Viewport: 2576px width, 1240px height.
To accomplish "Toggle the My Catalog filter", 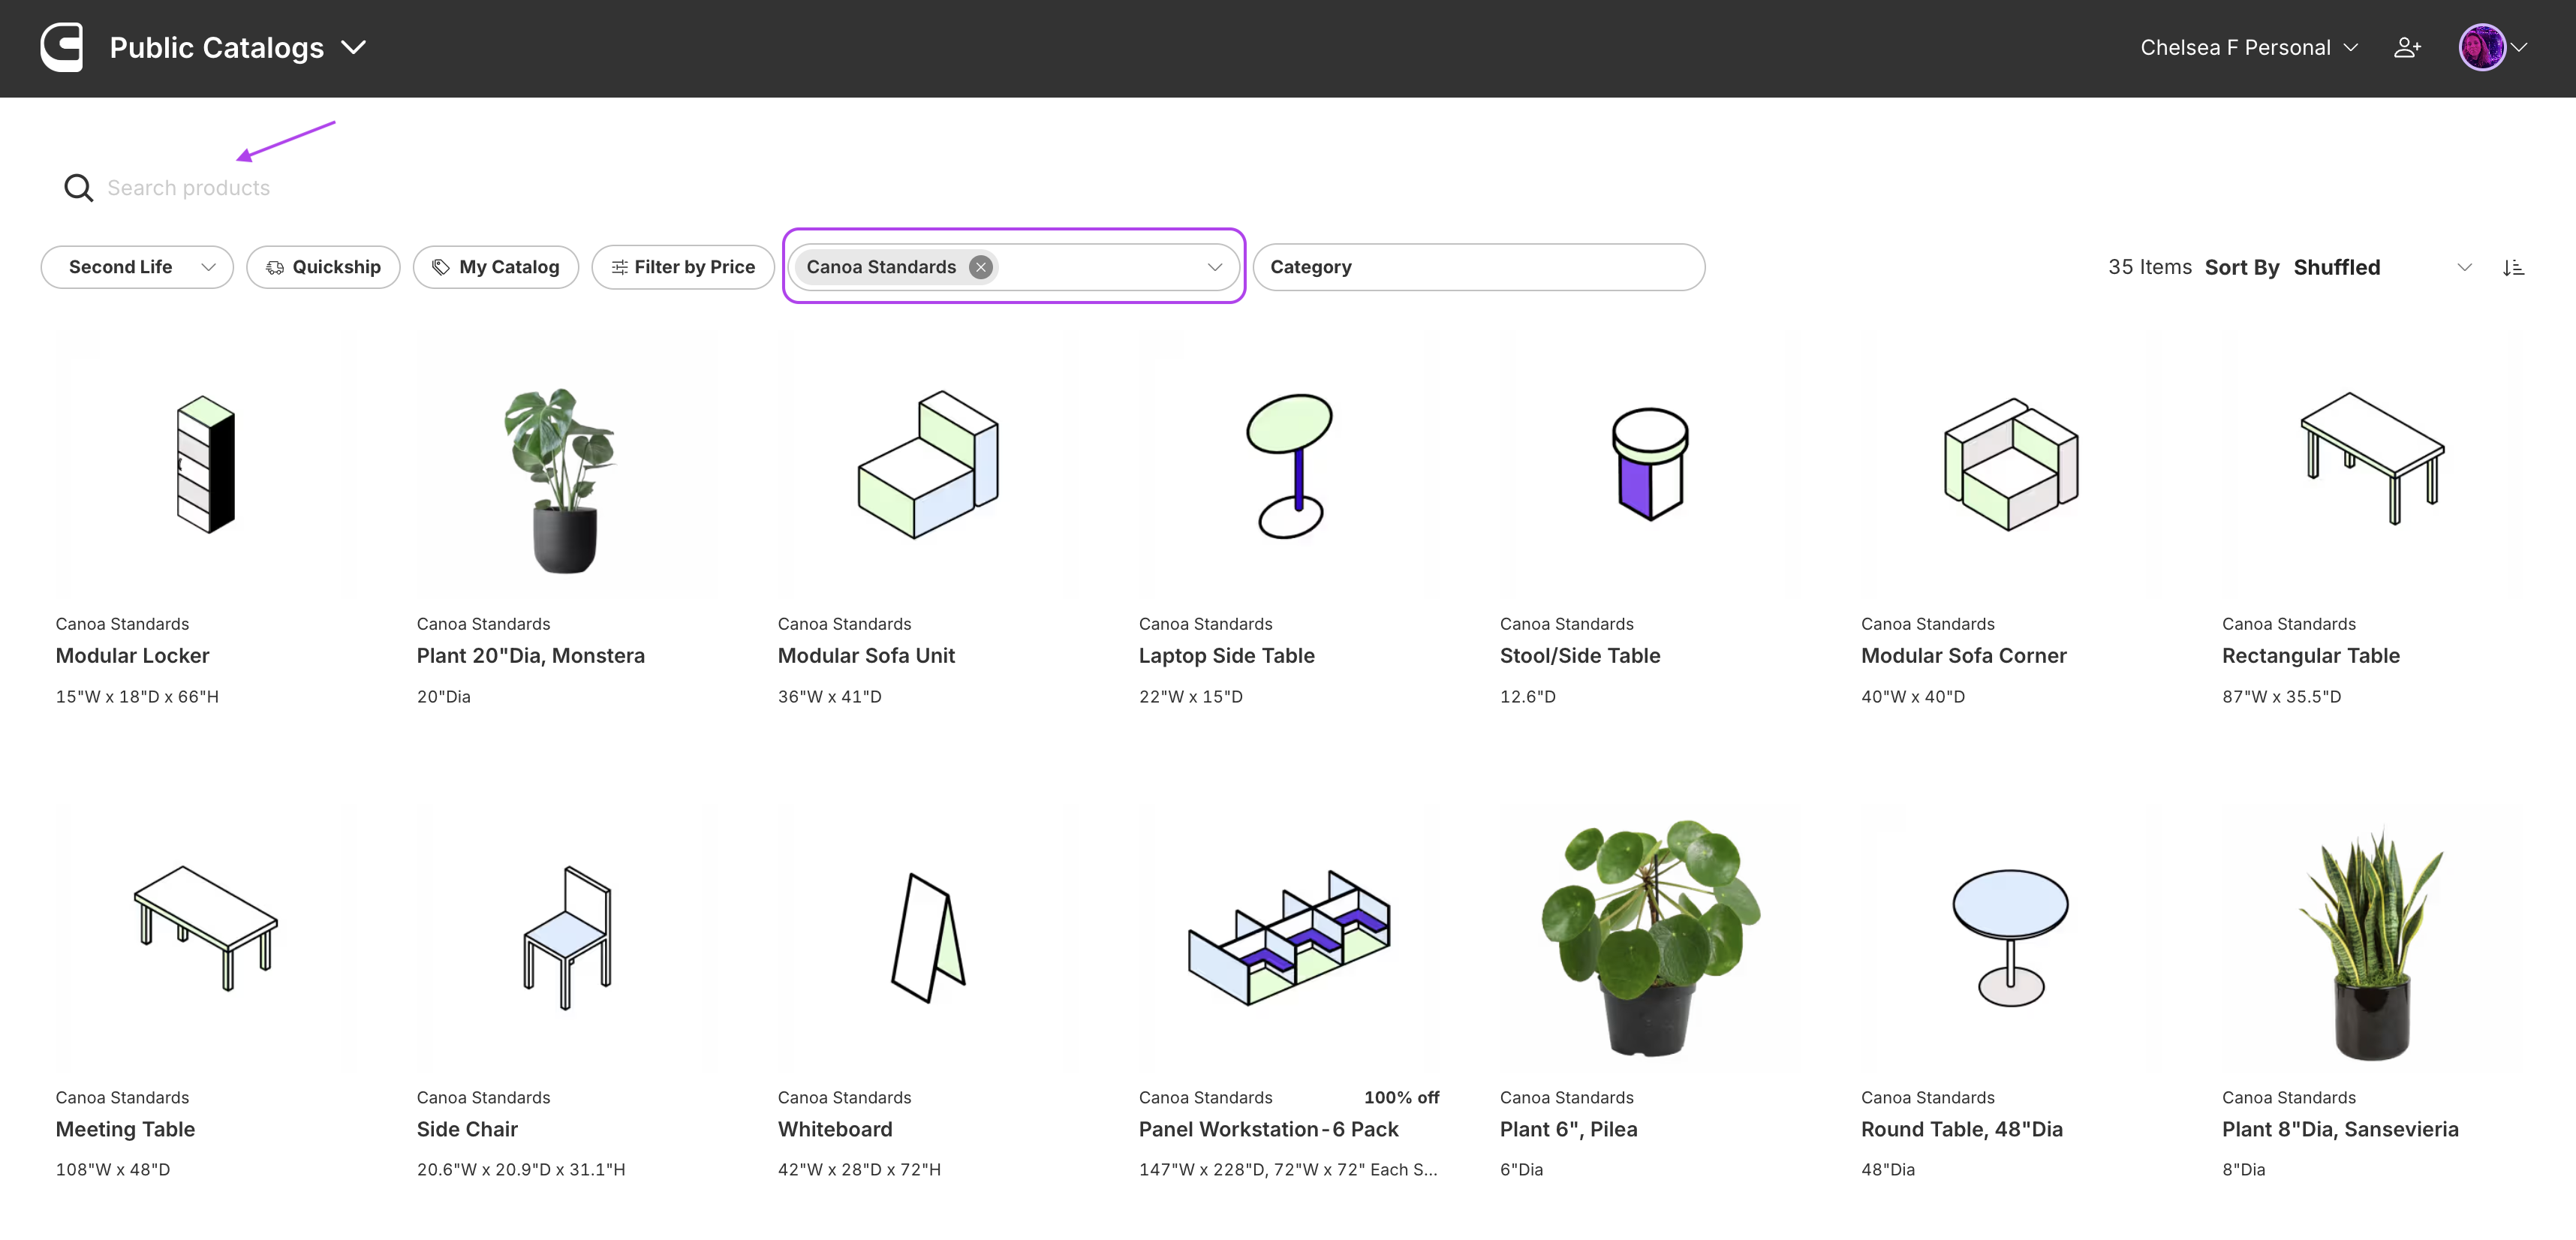I will click(x=496, y=267).
